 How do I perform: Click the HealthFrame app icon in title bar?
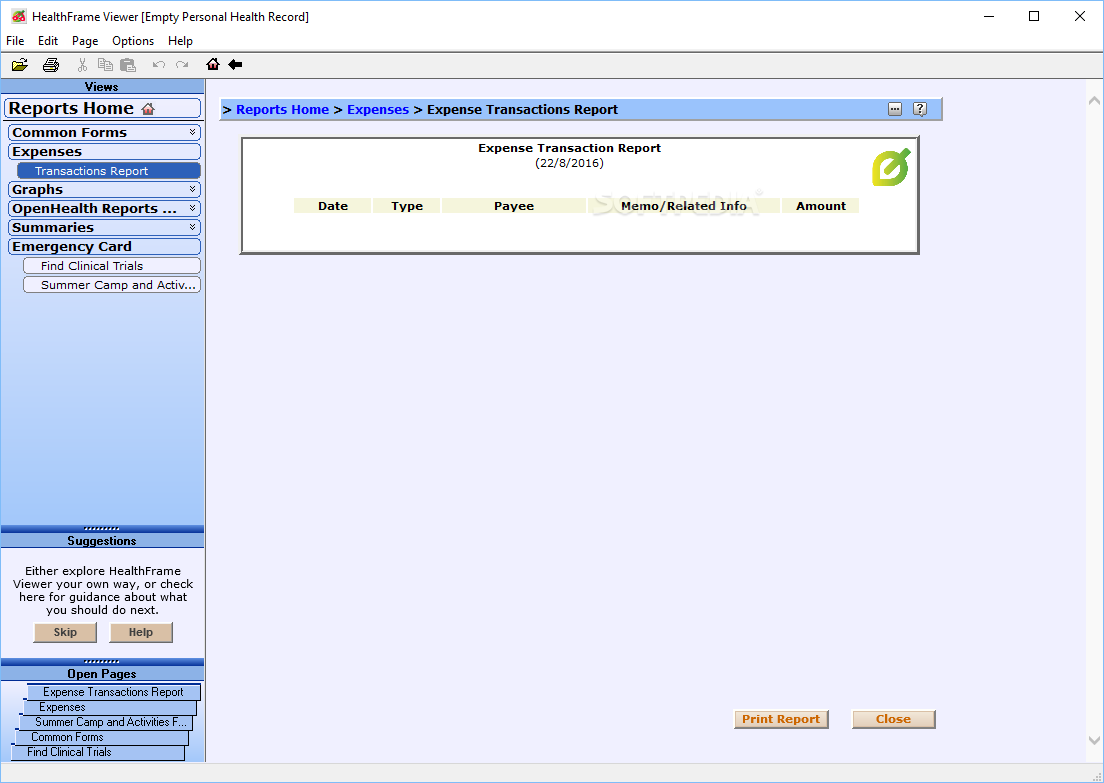[x=19, y=16]
